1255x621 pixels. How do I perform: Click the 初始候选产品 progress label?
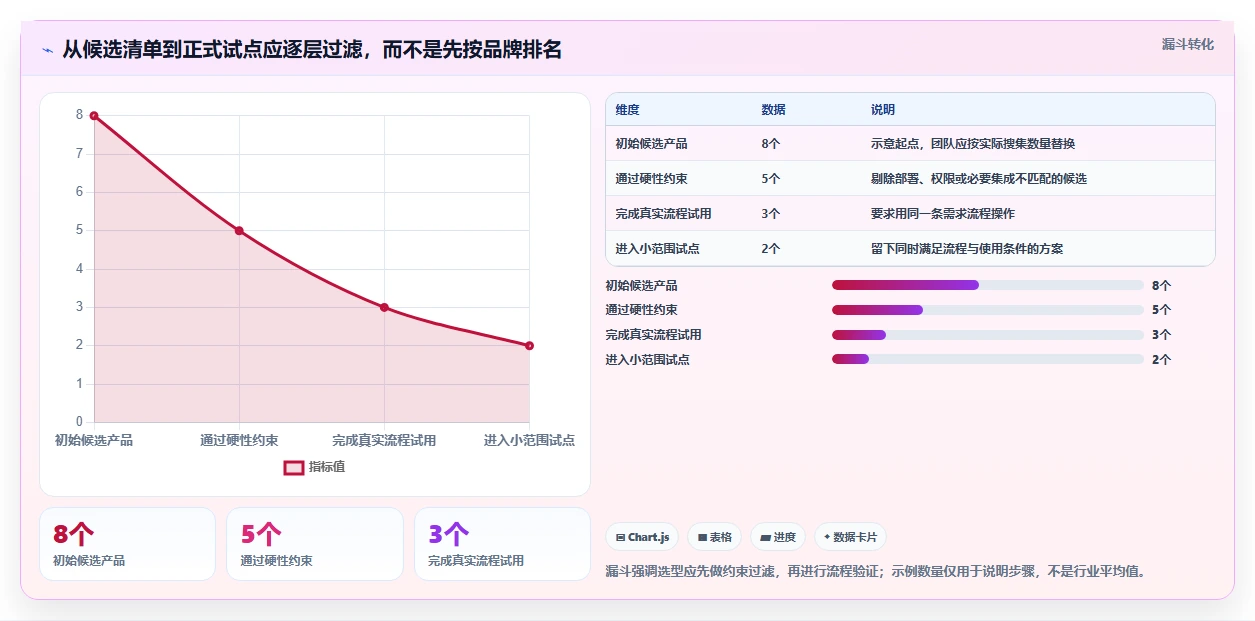[641, 286]
